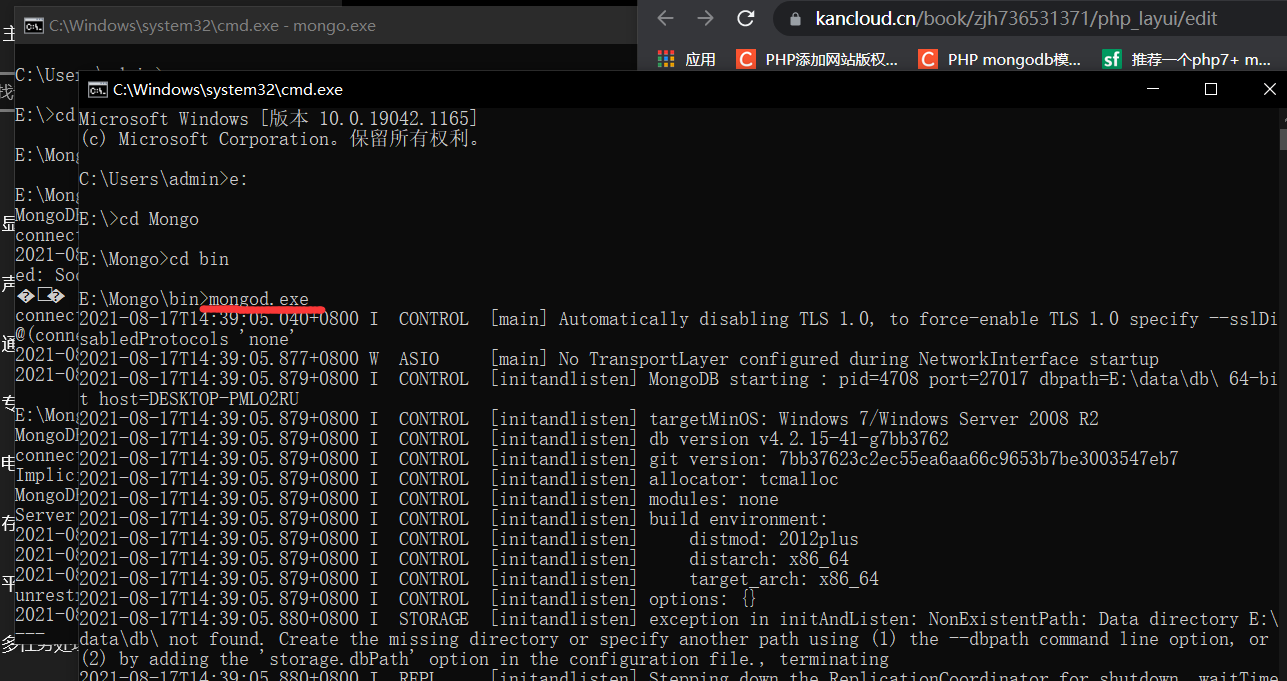Click the 'cmd.exe - mongo.exe' background window title
1287x681 pixels.
click(212, 25)
